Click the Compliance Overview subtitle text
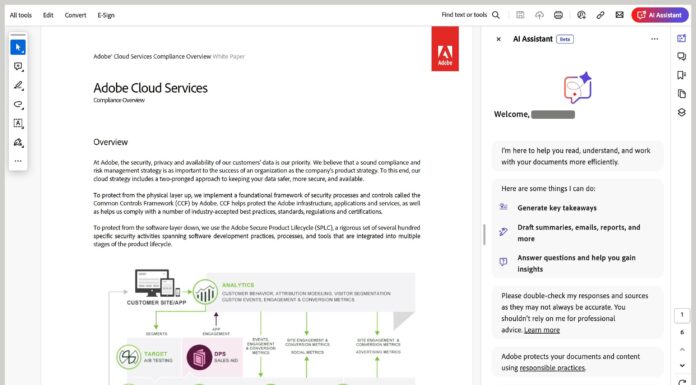696x385 pixels. pos(119,100)
